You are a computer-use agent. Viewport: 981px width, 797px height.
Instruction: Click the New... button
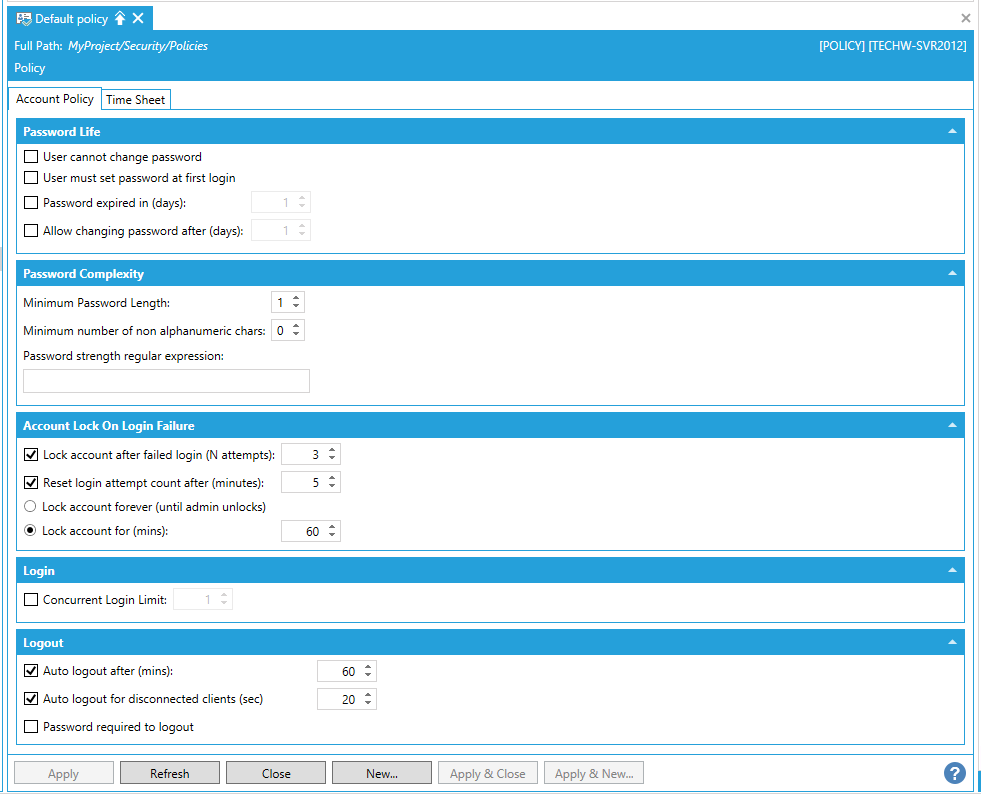coord(382,773)
